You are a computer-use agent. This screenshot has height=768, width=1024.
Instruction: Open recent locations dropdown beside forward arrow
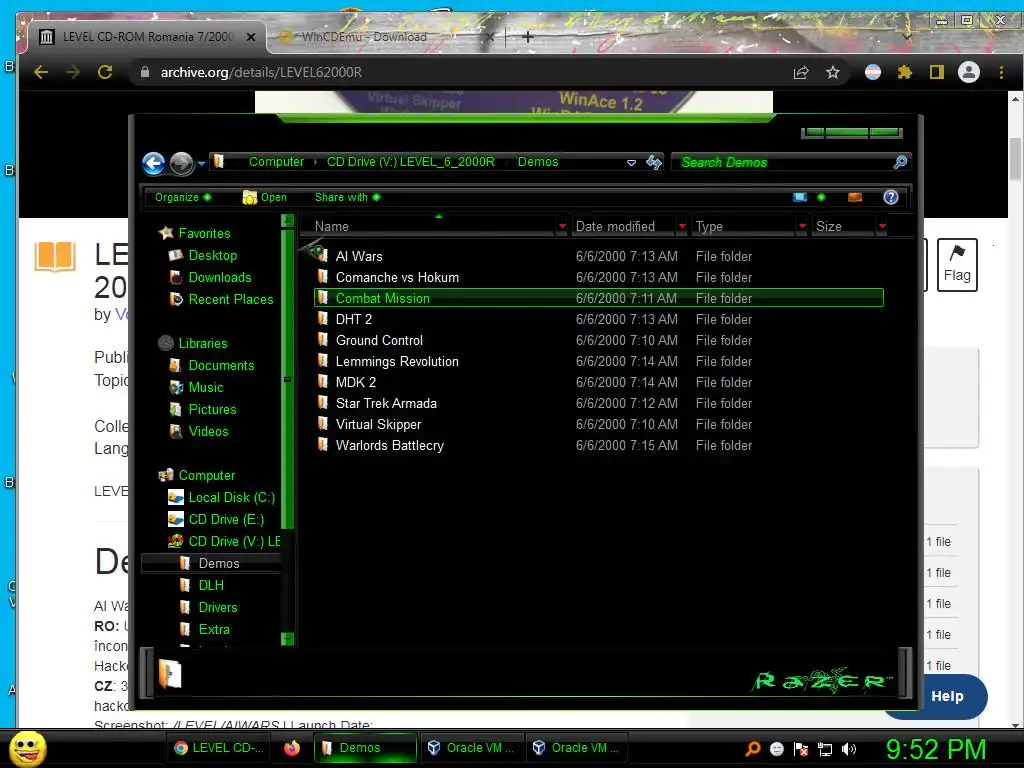[x=201, y=163]
